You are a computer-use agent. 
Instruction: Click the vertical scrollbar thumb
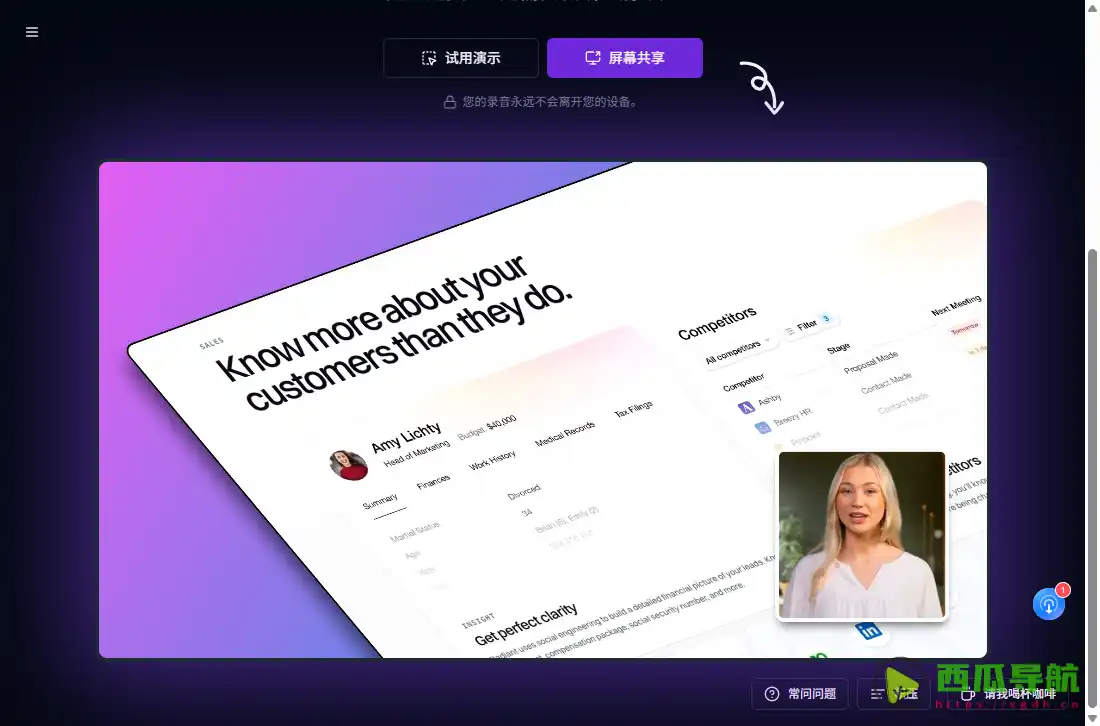pyautogui.click(x=1092, y=478)
